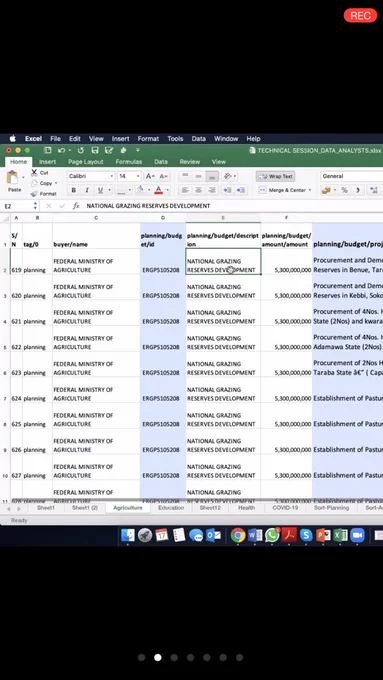Click the comma style icon
Viewport: 383px width, 680px height.
[358, 190]
